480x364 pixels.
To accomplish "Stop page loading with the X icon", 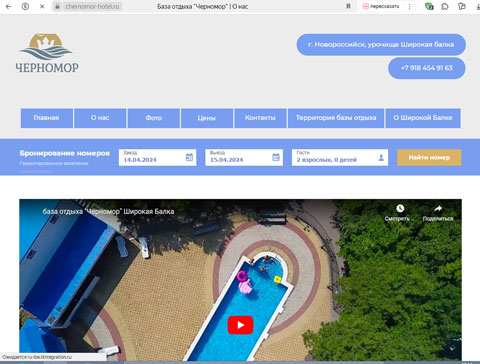I will pos(42,6).
